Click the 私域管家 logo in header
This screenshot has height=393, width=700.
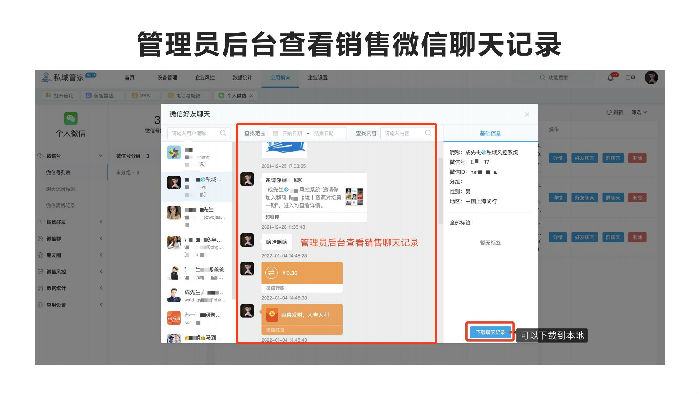tap(68, 77)
